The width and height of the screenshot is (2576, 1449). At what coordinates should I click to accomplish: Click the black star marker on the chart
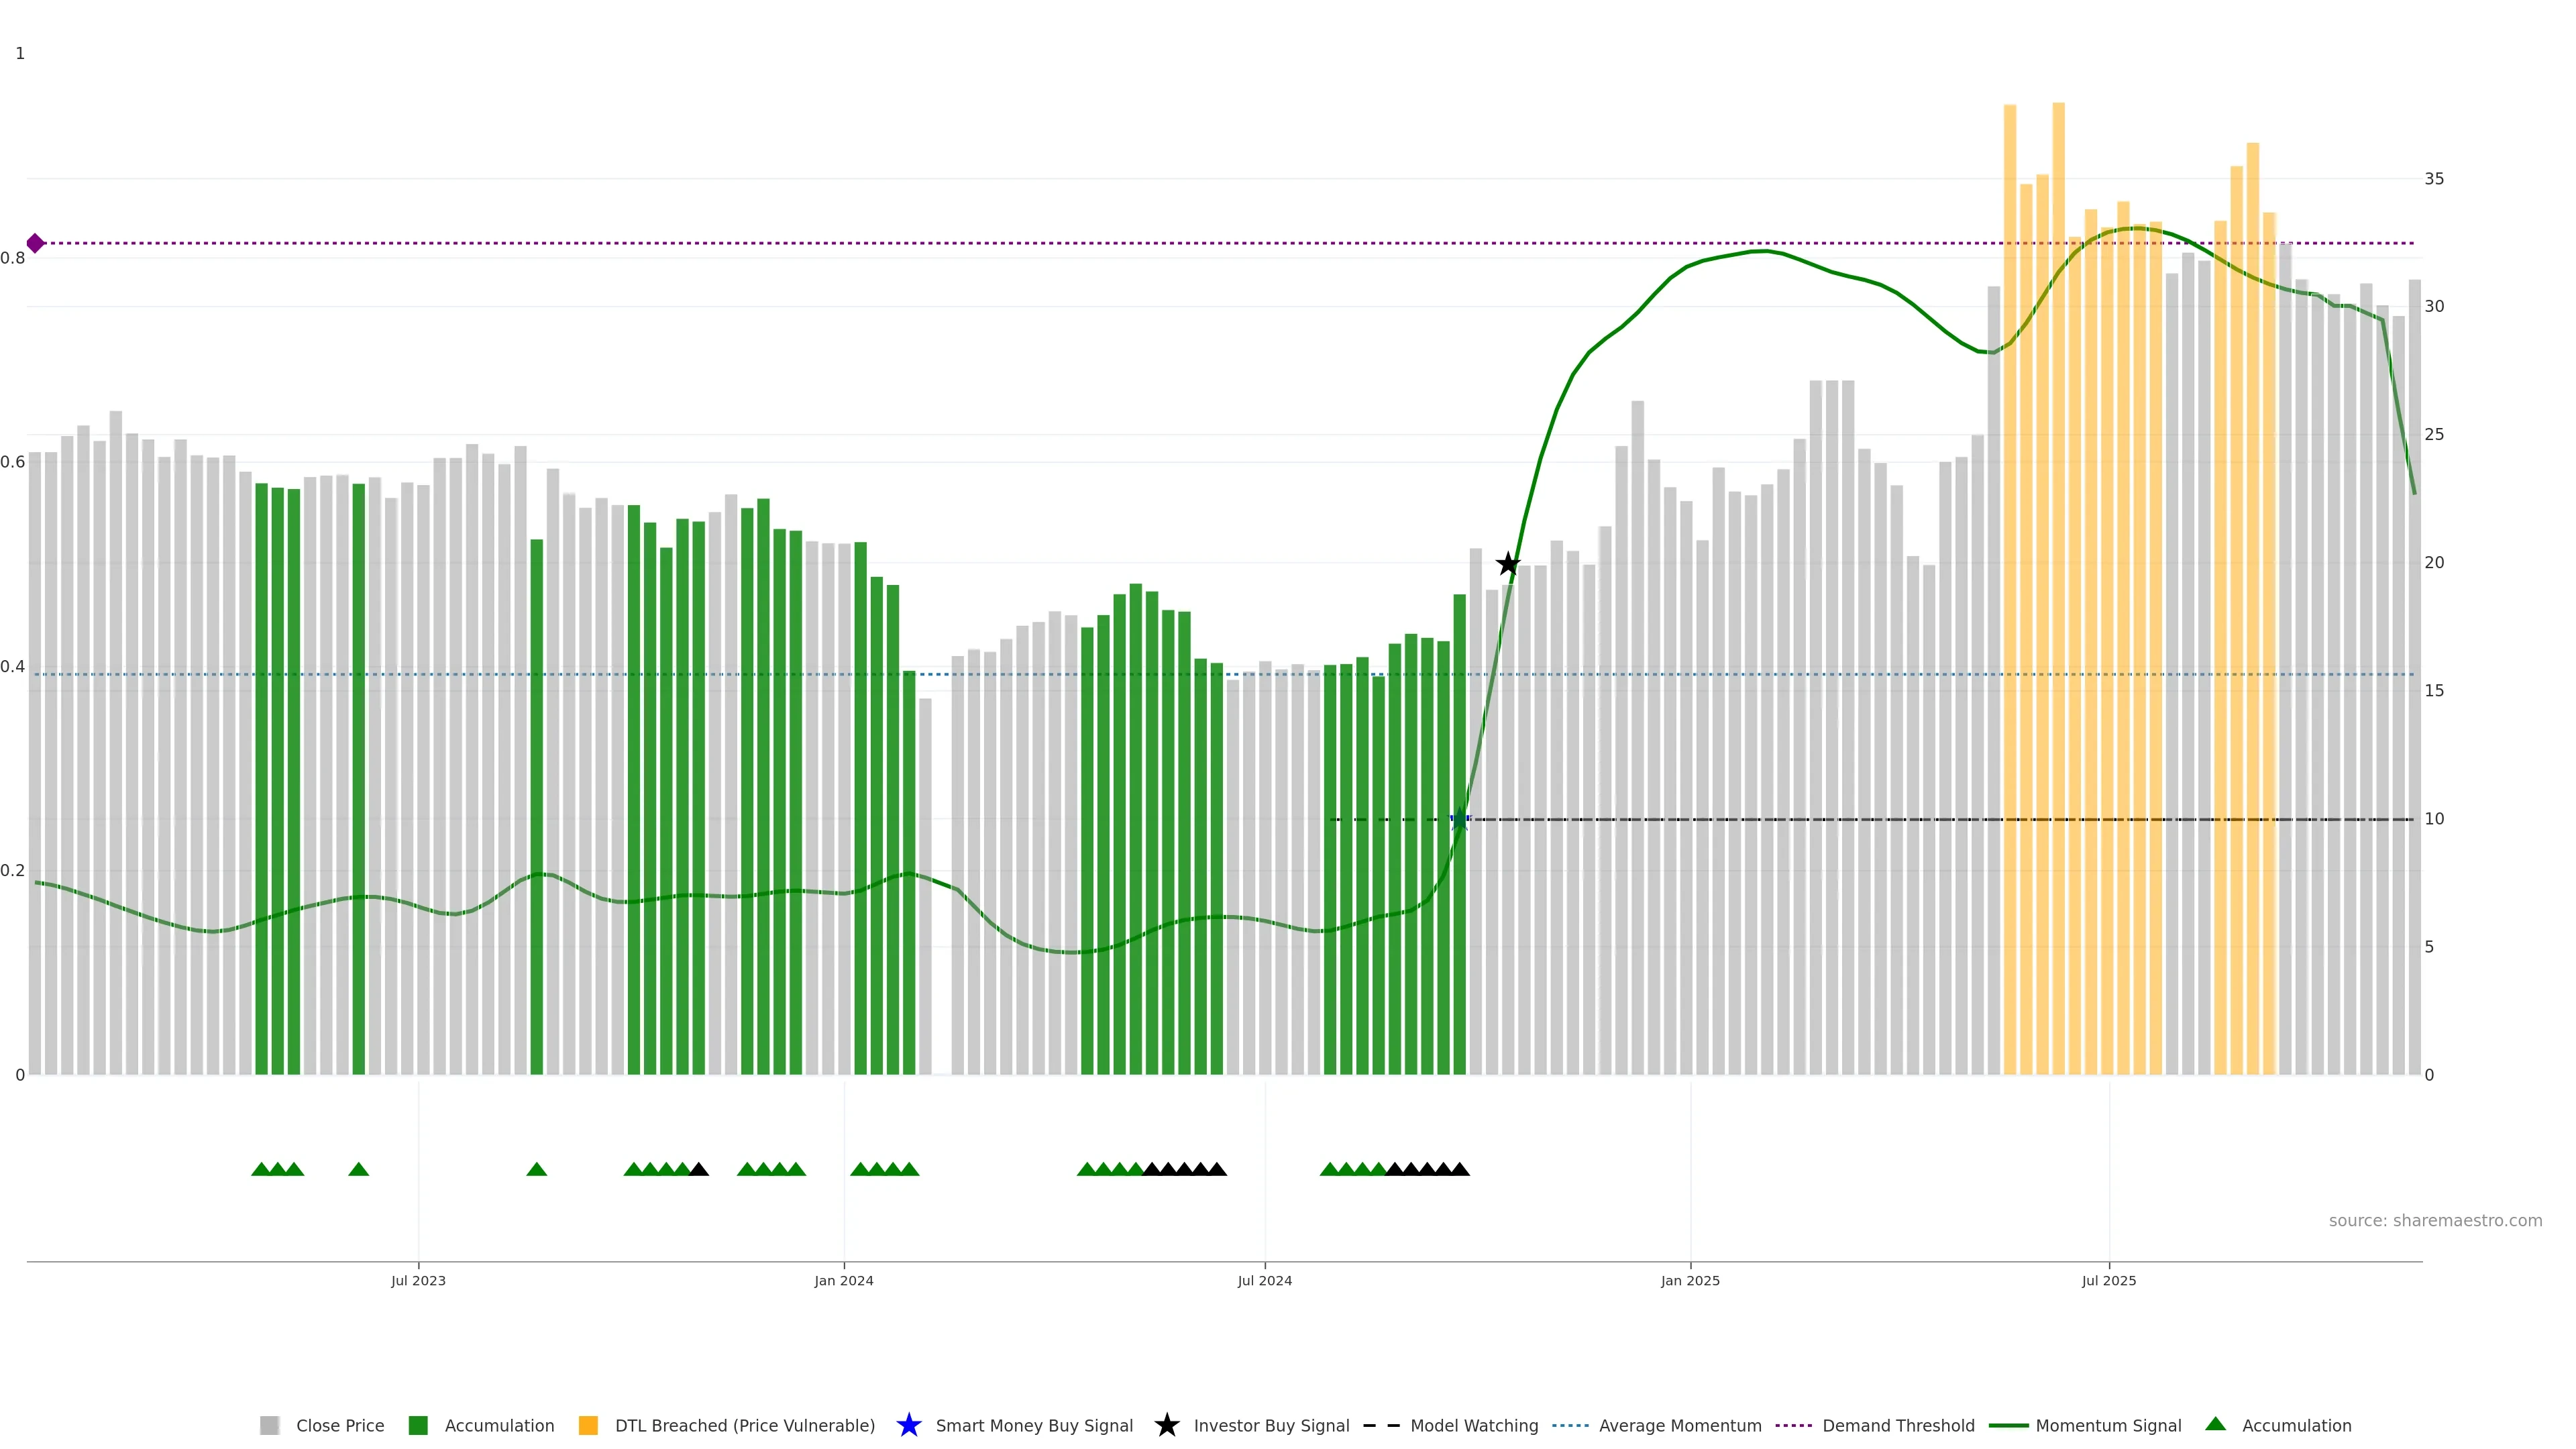(x=1507, y=564)
